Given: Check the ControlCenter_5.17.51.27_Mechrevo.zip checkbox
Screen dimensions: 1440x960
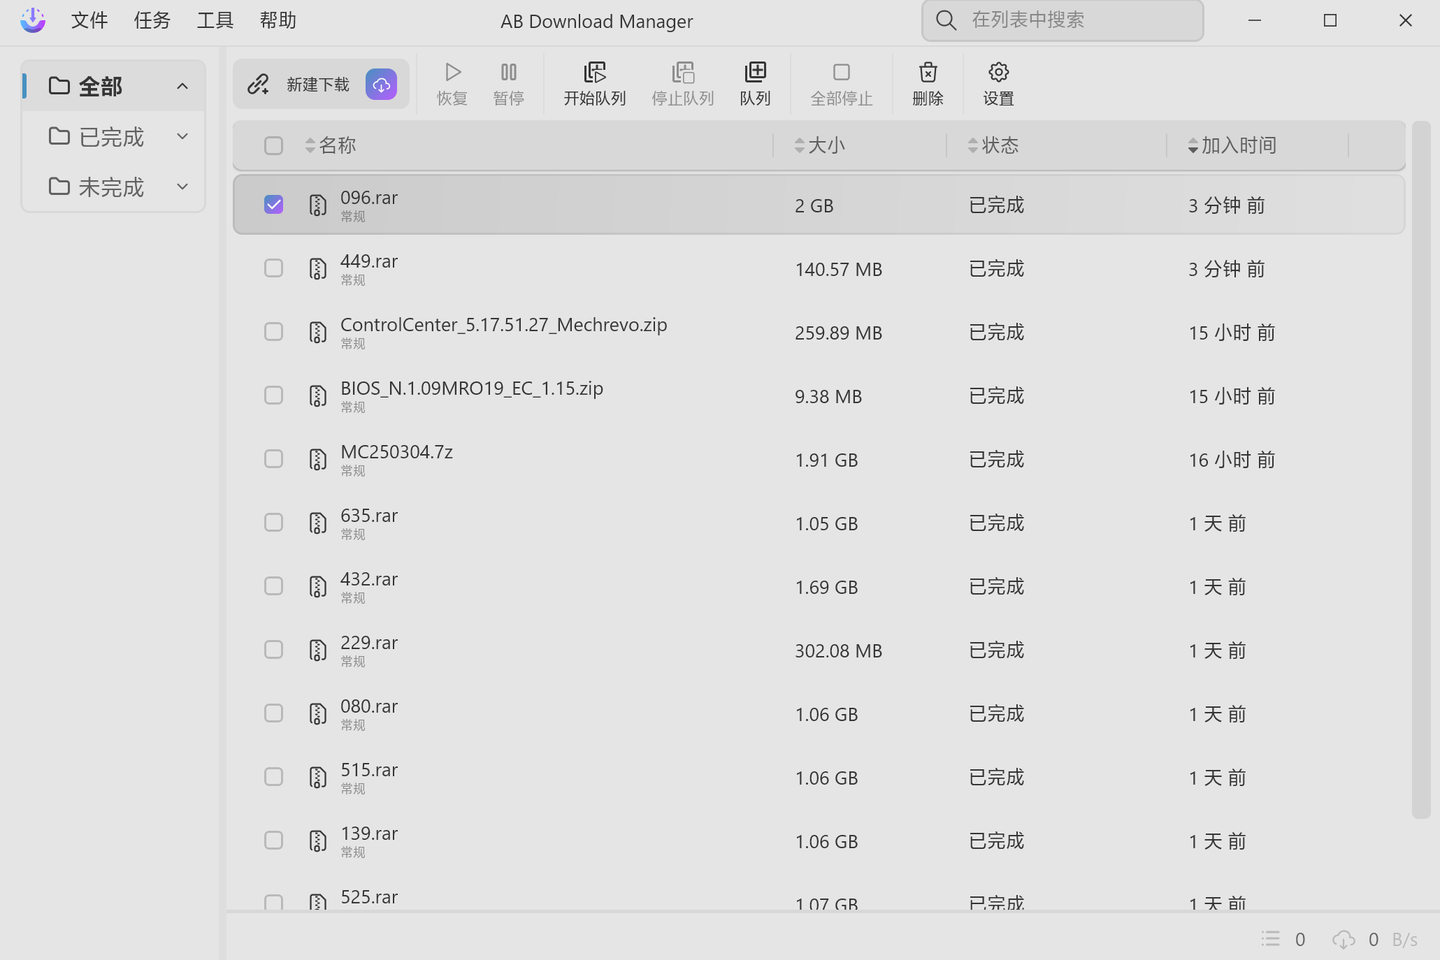Looking at the screenshot, I should 273,331.
